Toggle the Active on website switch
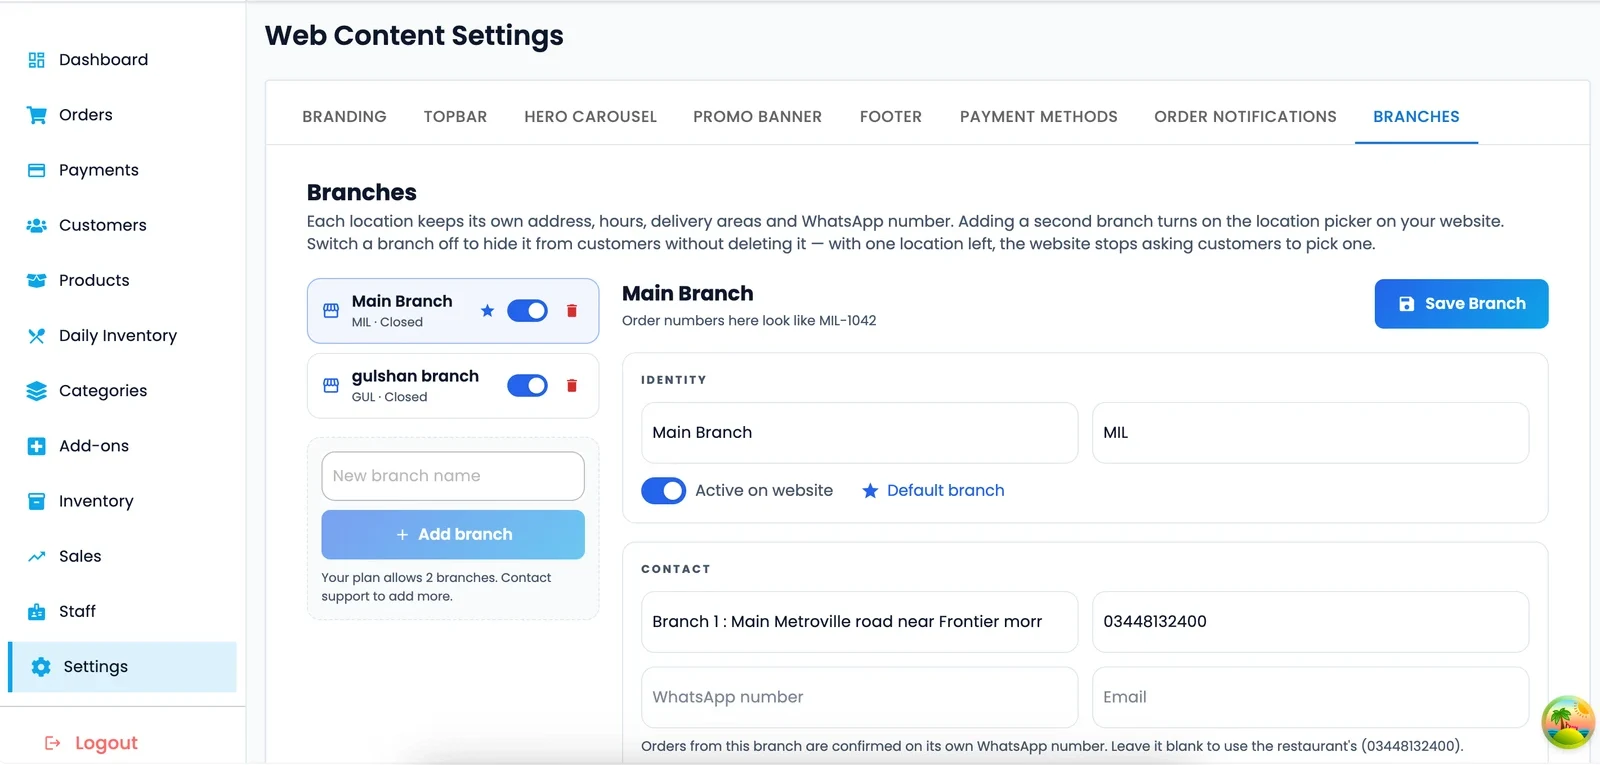This screenshot has width=1600, height=765. [x=663, y=491]
